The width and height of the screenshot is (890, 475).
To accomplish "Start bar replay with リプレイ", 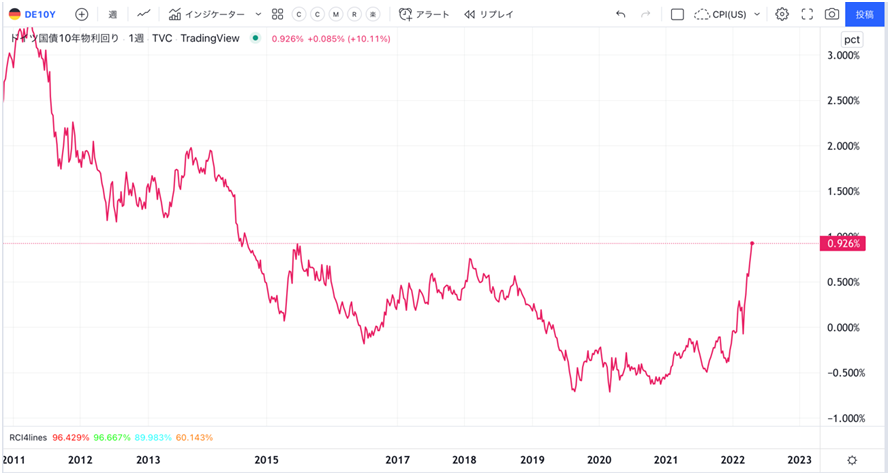I will tap(489, 14).
